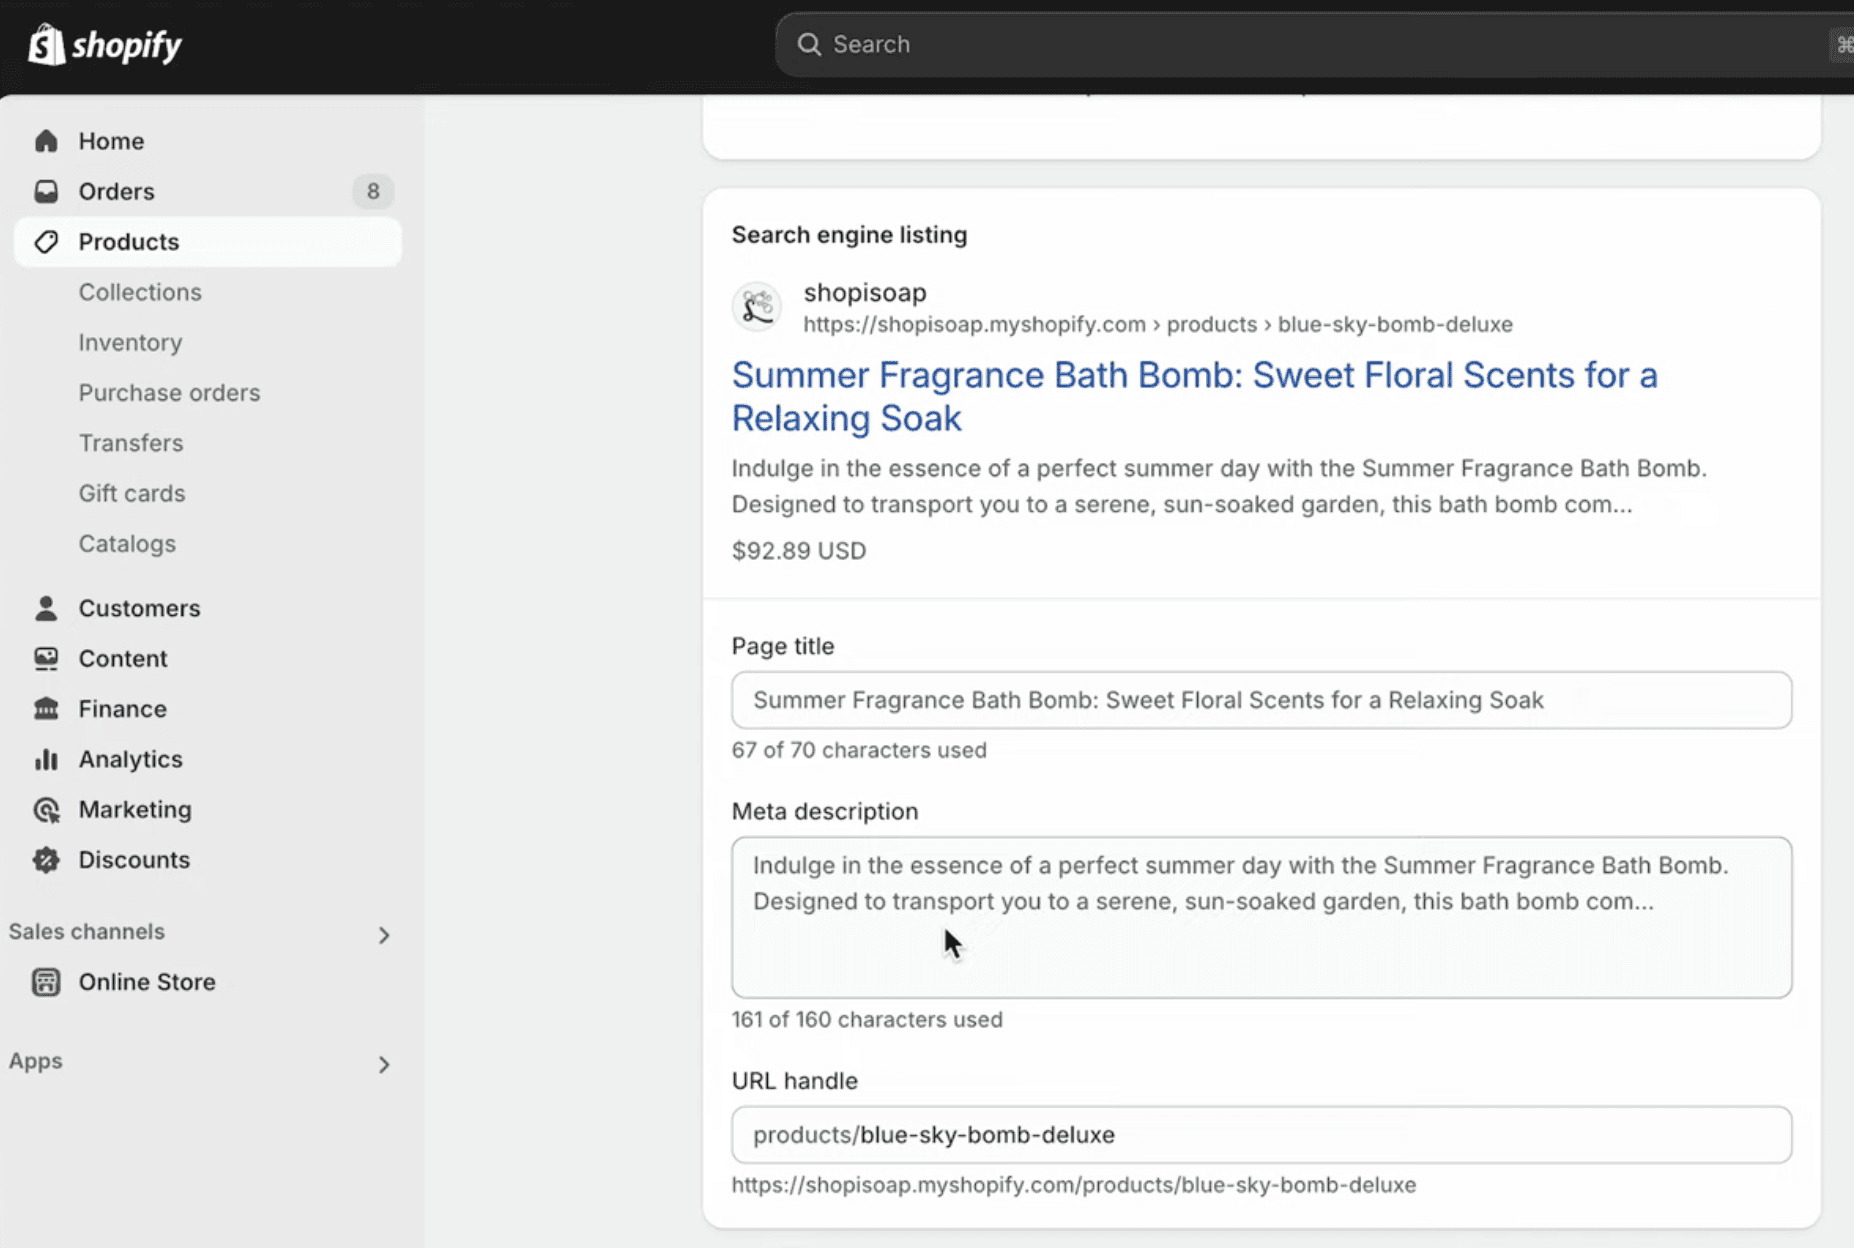Click the Analytics bar chart icon
This screenshot has width=1854, height=1248.
46,759
